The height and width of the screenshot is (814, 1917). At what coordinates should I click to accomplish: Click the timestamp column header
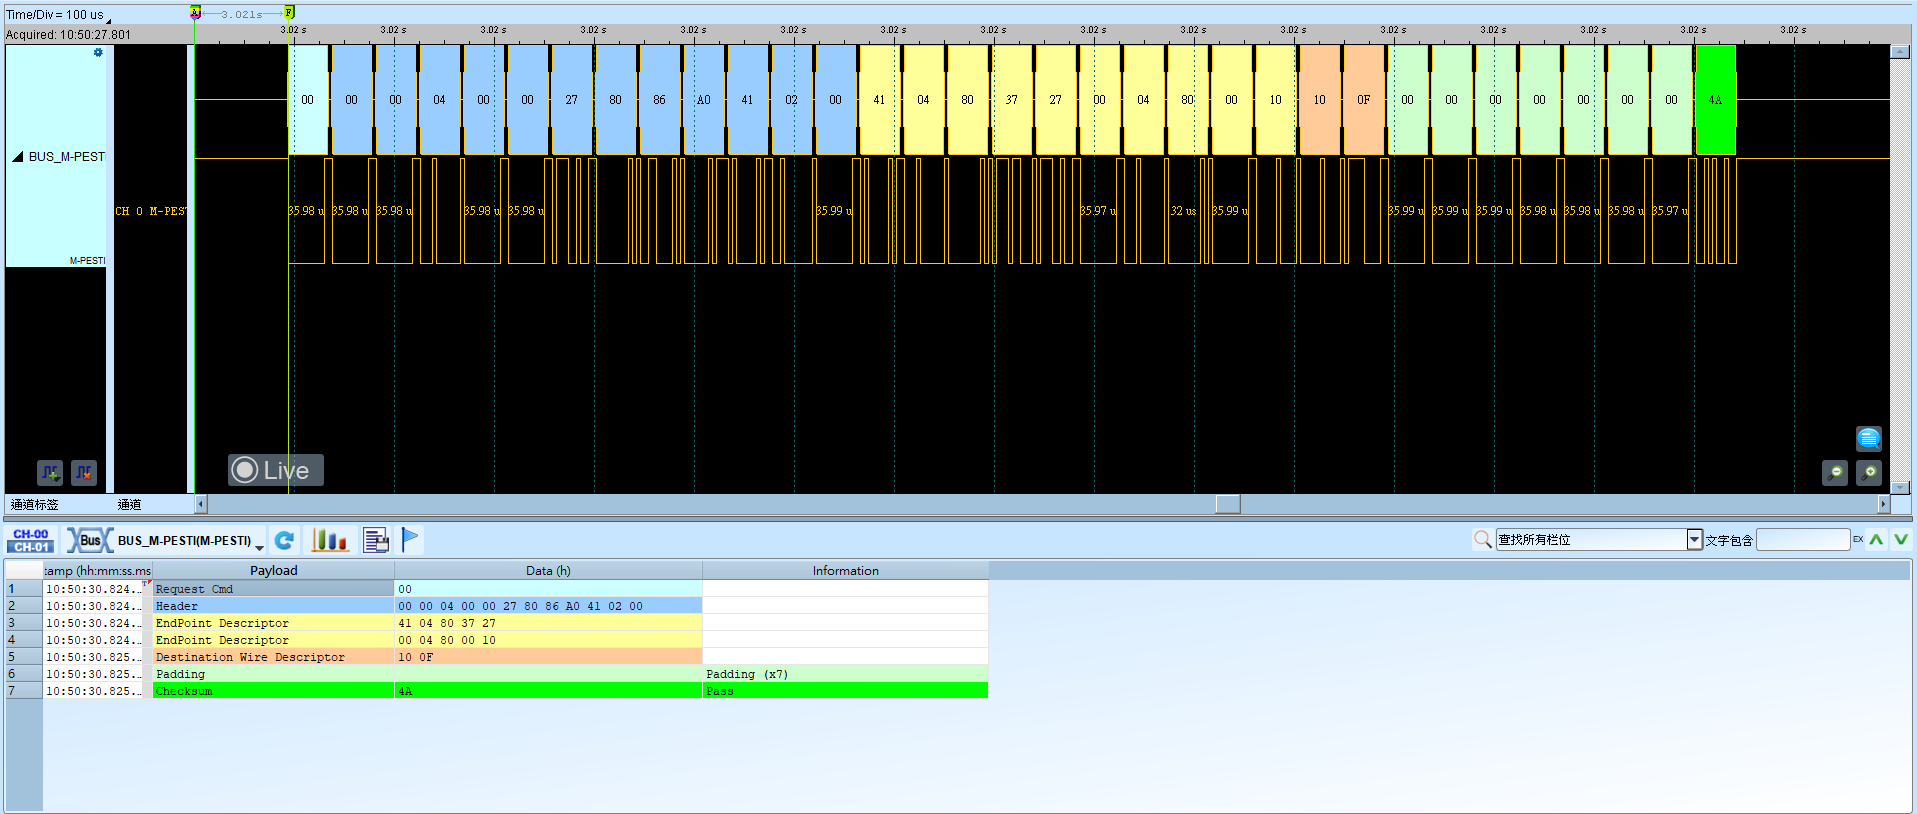pyautogui.click(x=97, y=571)
